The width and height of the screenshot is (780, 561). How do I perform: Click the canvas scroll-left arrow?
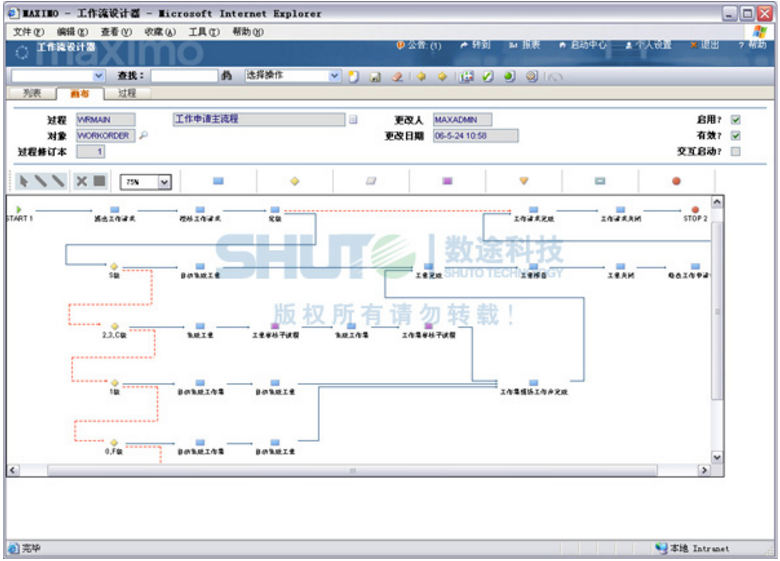coord(13,470)
